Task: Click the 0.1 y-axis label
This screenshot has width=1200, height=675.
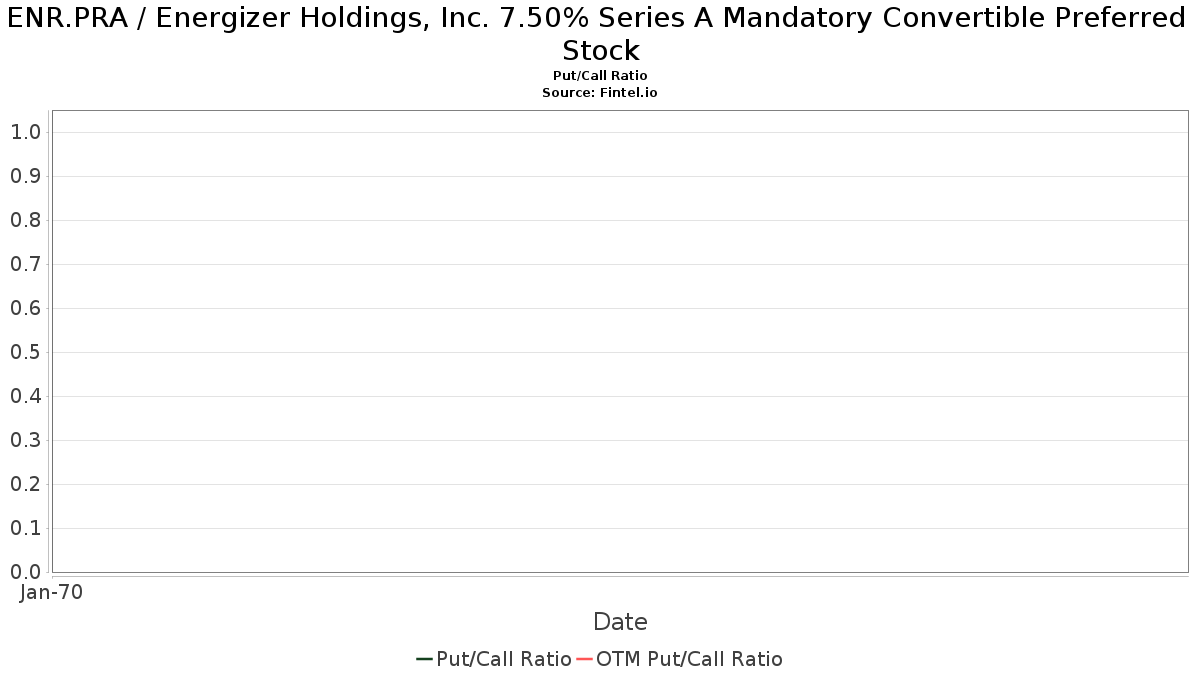Action: (x=26, y=528)
